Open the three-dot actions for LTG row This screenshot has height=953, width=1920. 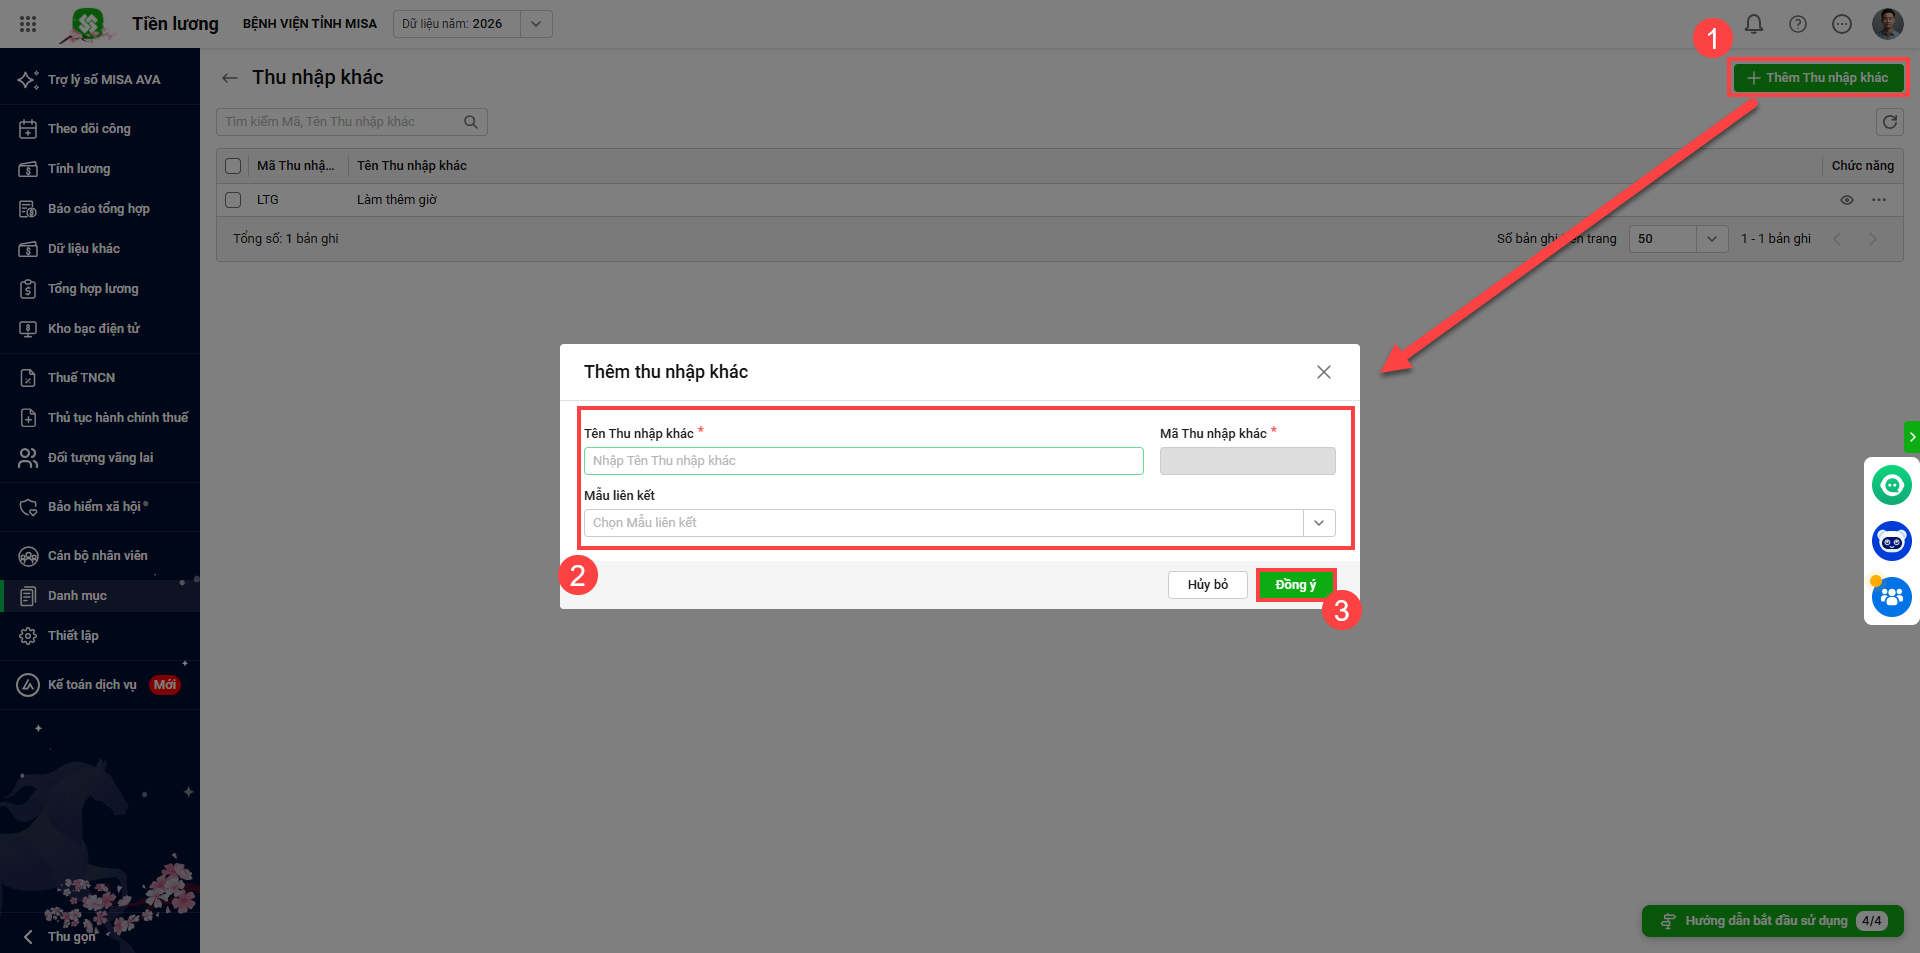pyautogui.click(x=1879, y=200)
